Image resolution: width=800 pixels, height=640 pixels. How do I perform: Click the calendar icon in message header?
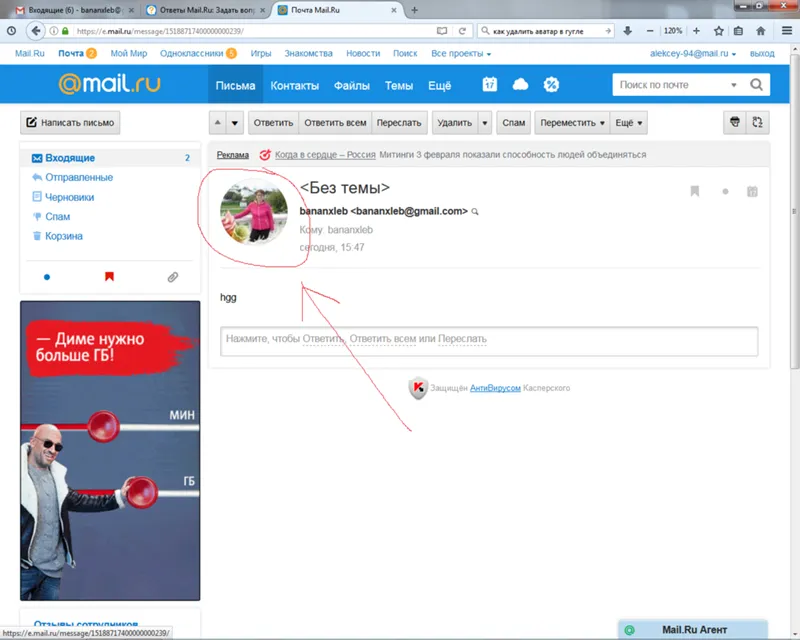(x=752, y=191)
